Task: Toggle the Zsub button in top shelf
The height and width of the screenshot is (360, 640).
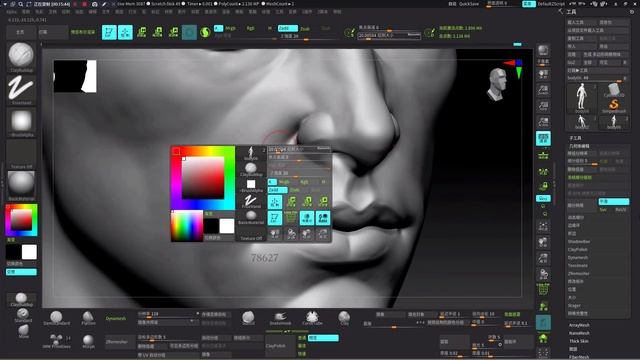Action: point(305,29)
